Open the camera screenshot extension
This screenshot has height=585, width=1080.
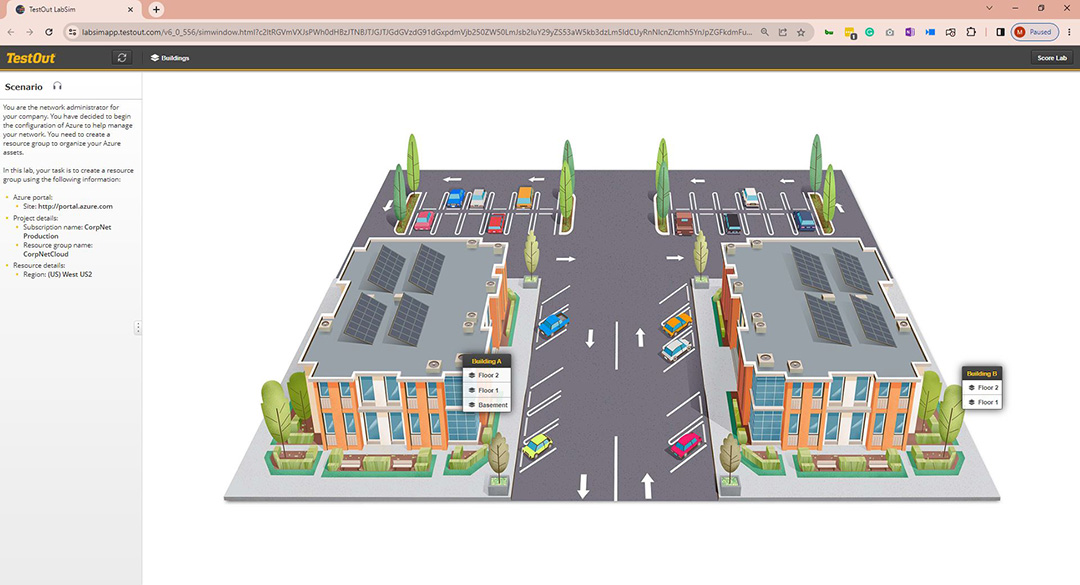[x=890, y=32]
